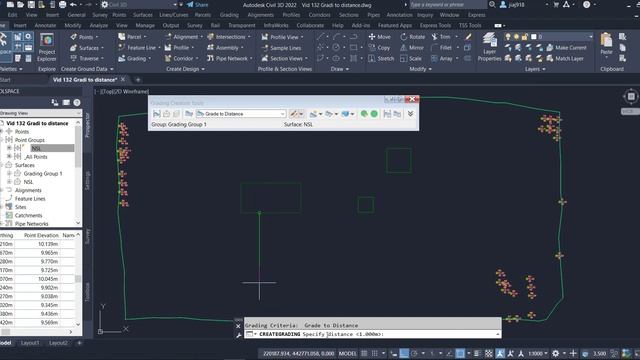
Task: Toggle layer 0 on/off lightbulb
Action: click(508, 37)
